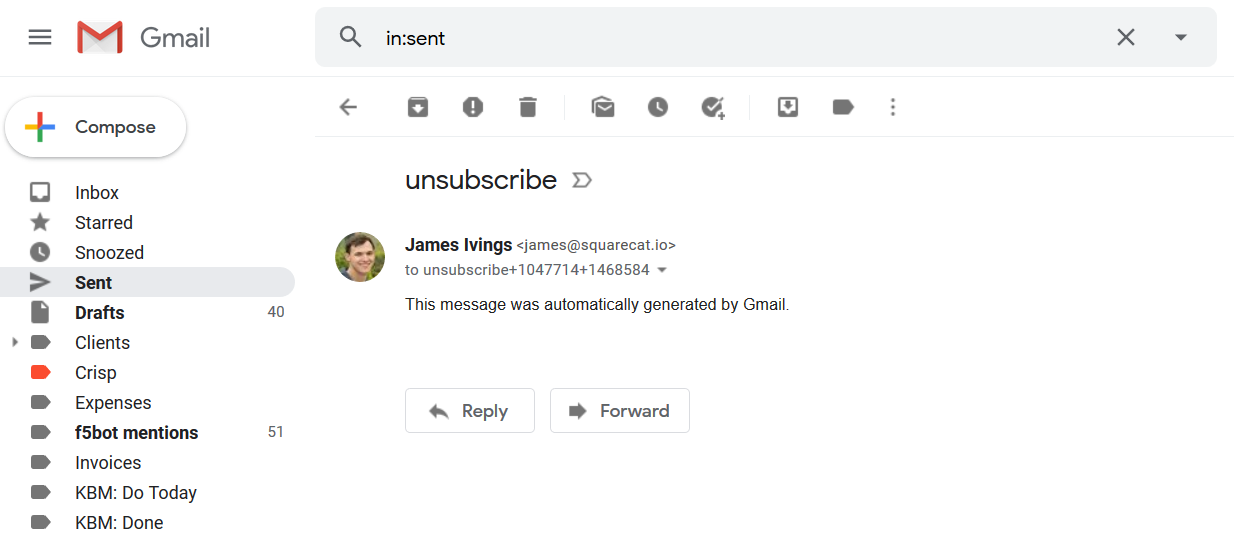Toggle the importance marker beside unsubscribe
Image resolution: width=1234 pixels, height=545 pixels.
click(x=582, y=180)
